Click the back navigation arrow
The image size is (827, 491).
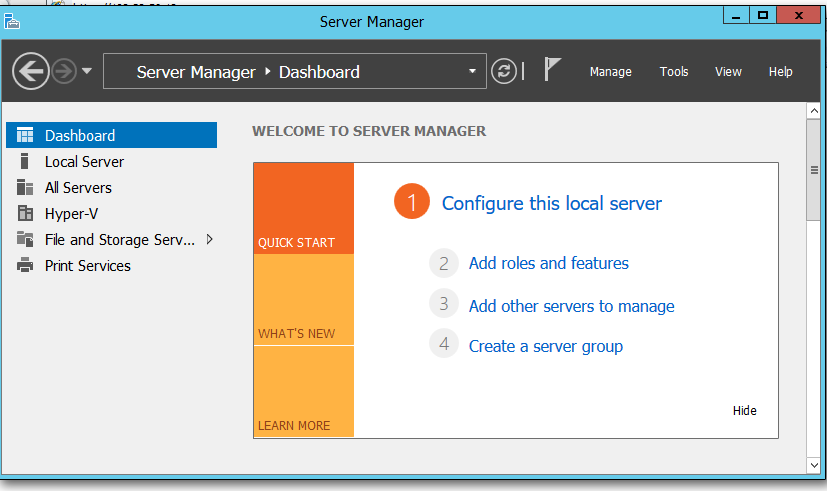pyautogui.click(x=31, y=71)
